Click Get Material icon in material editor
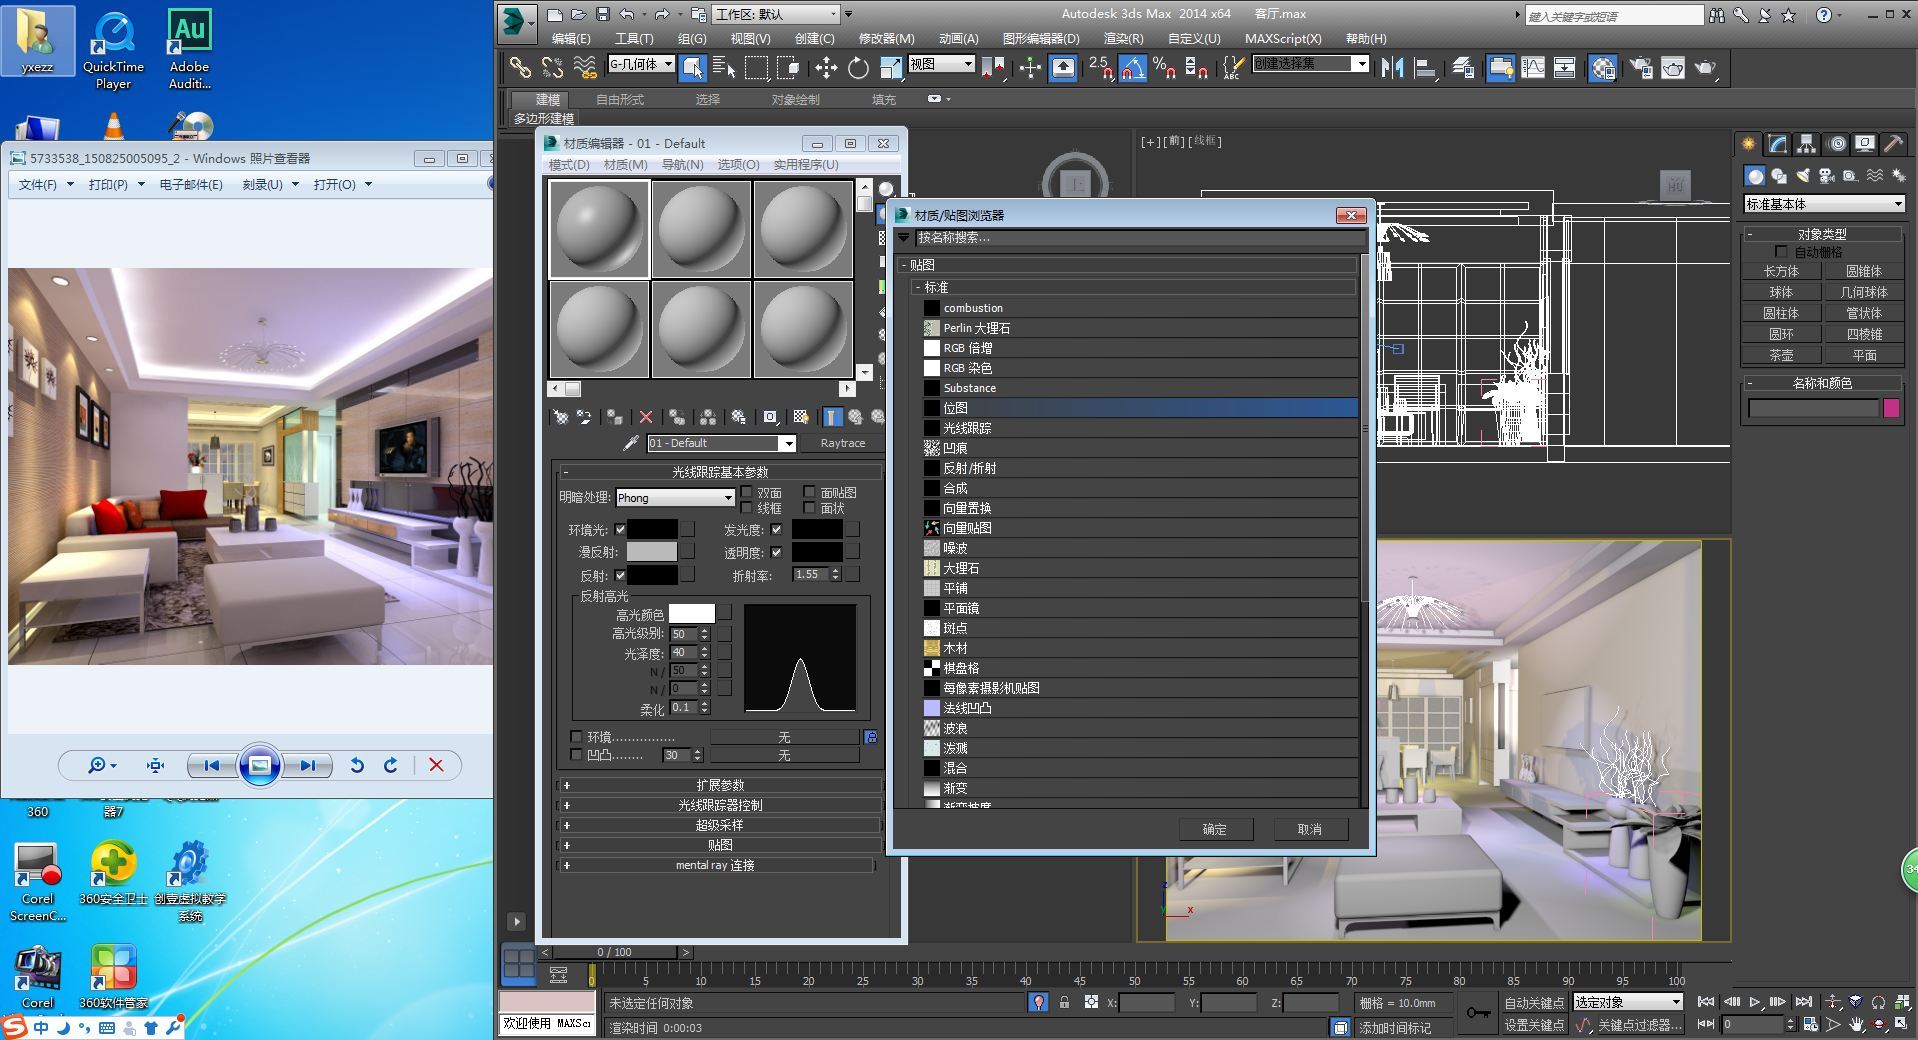The width and height of the screenshot is (1918, 1040). click(x=561, y=417)
